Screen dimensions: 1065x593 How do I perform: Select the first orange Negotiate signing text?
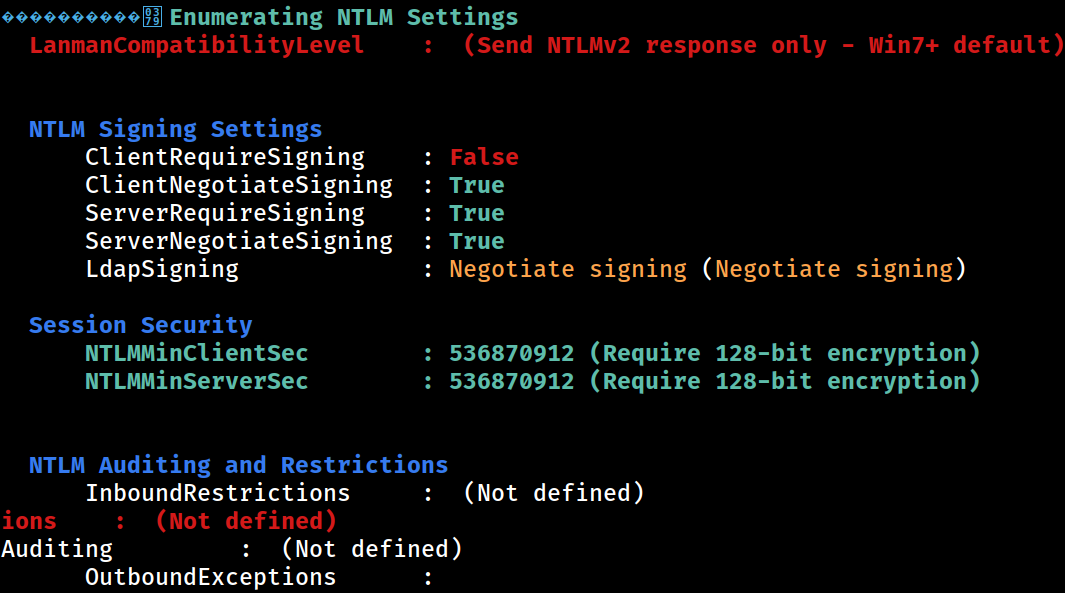click(568, 269)
